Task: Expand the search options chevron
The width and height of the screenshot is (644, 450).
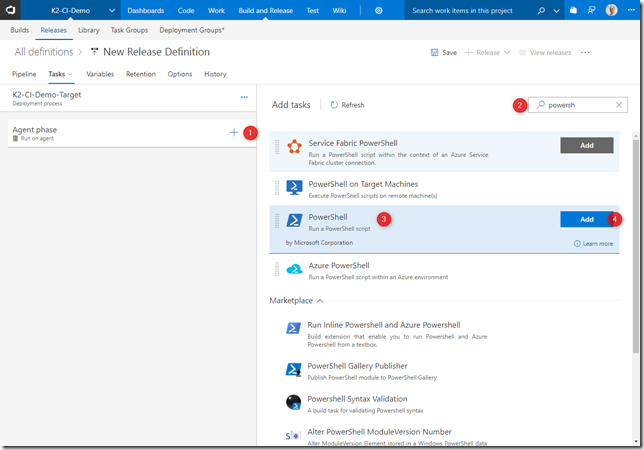Action: [x=557, y=11]
